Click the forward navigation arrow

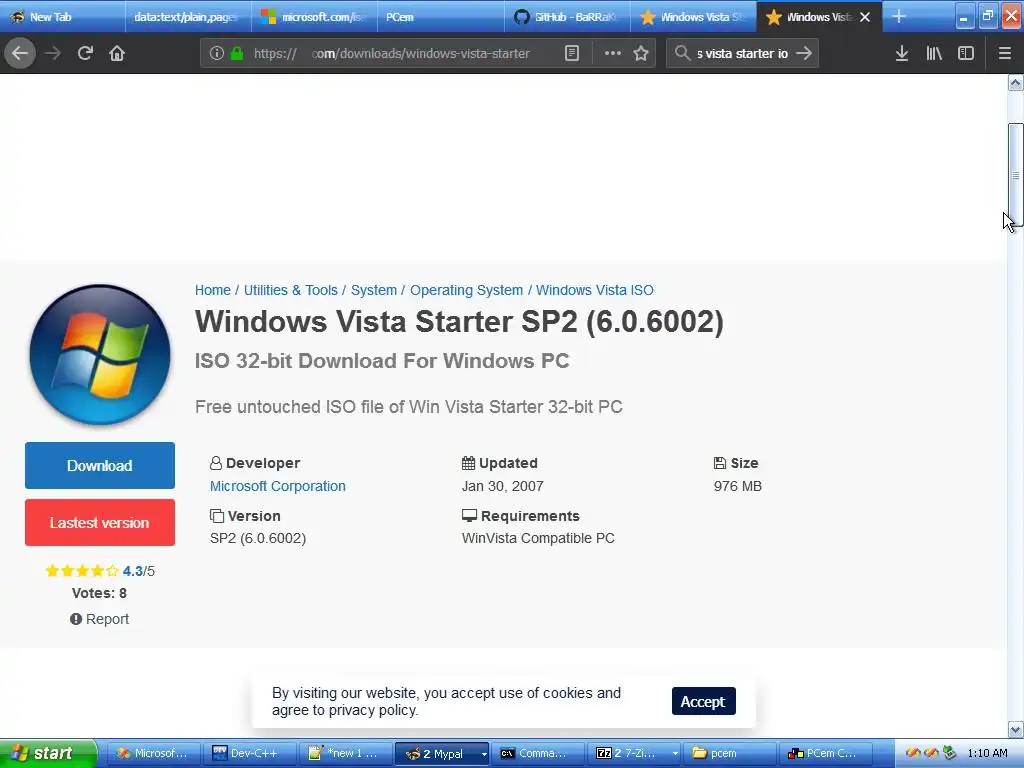click(x=53, y=53)
